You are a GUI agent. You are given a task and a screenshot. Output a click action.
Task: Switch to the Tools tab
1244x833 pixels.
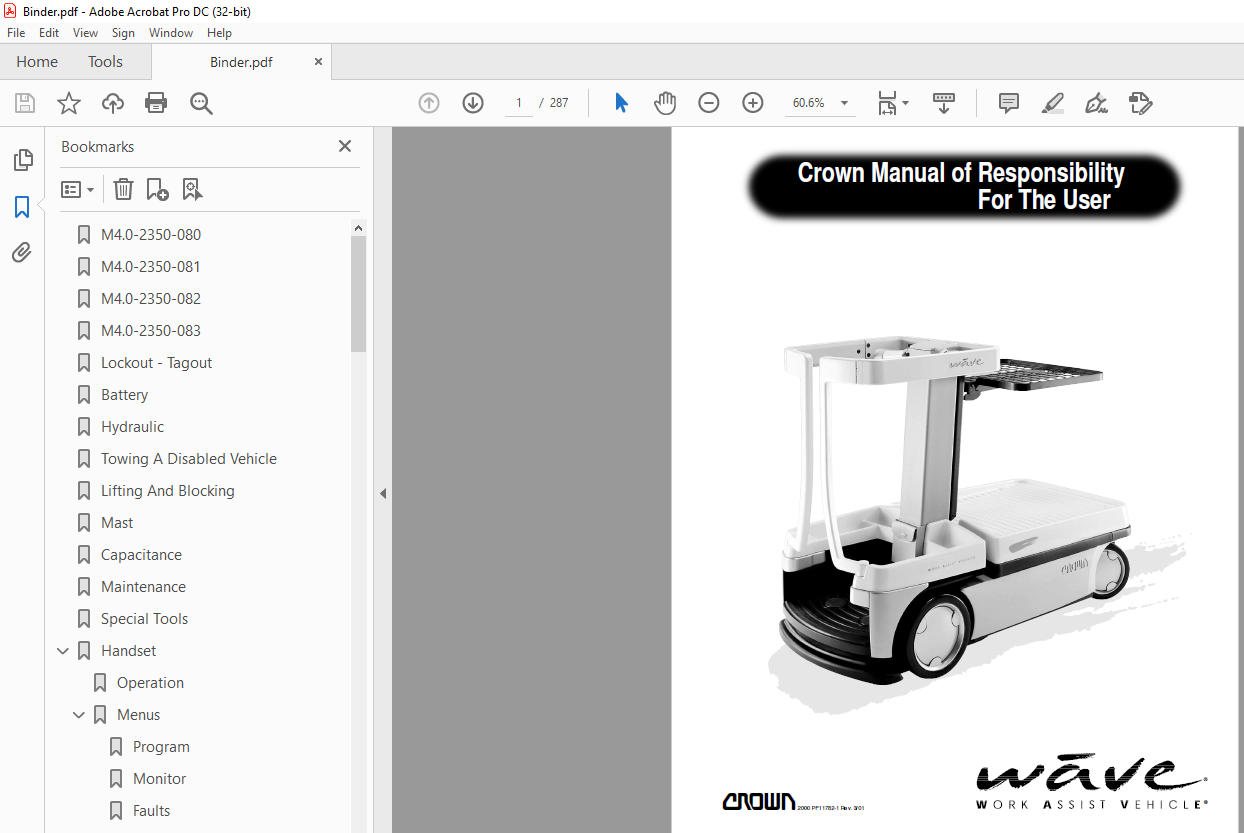click(105, 62)
